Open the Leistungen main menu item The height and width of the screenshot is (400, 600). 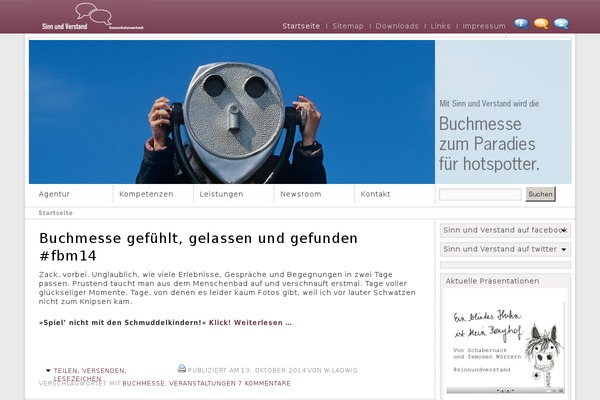click(221, 194)
